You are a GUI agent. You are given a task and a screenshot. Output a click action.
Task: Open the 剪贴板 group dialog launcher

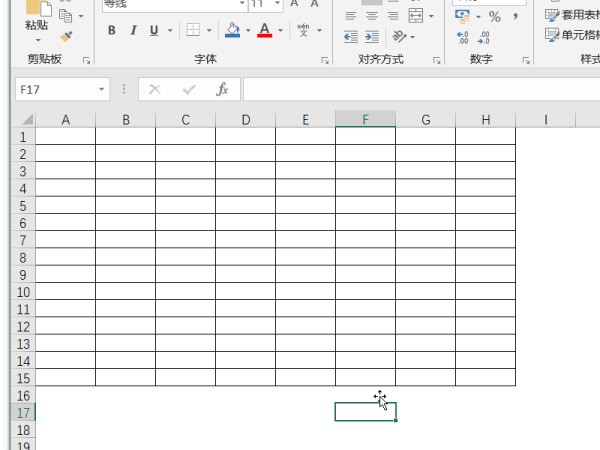pyautogui.click(x=86, y=60)
